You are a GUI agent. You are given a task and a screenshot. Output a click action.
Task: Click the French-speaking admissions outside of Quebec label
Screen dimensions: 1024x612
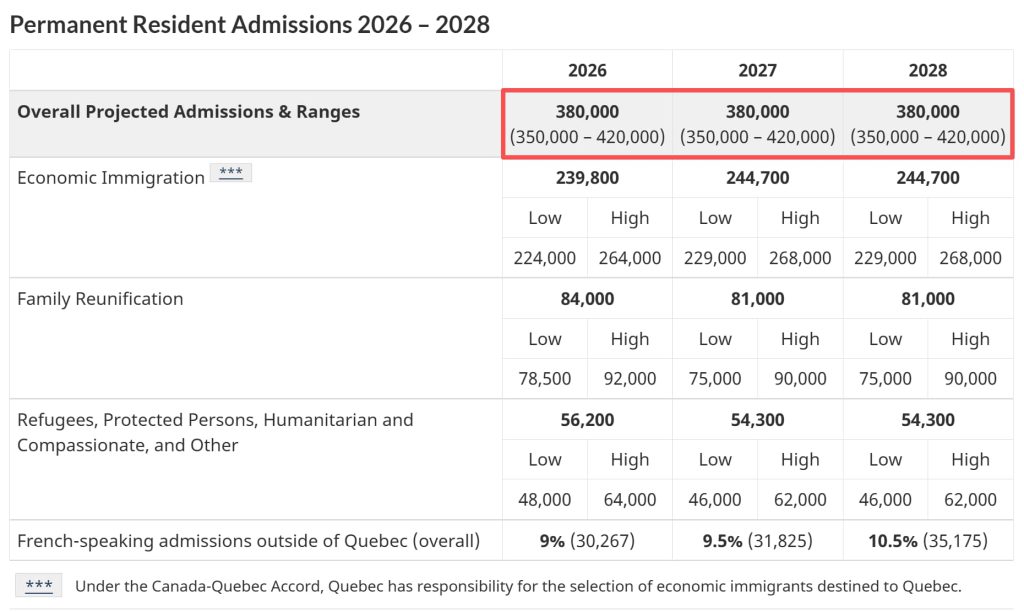pos(248,541)
